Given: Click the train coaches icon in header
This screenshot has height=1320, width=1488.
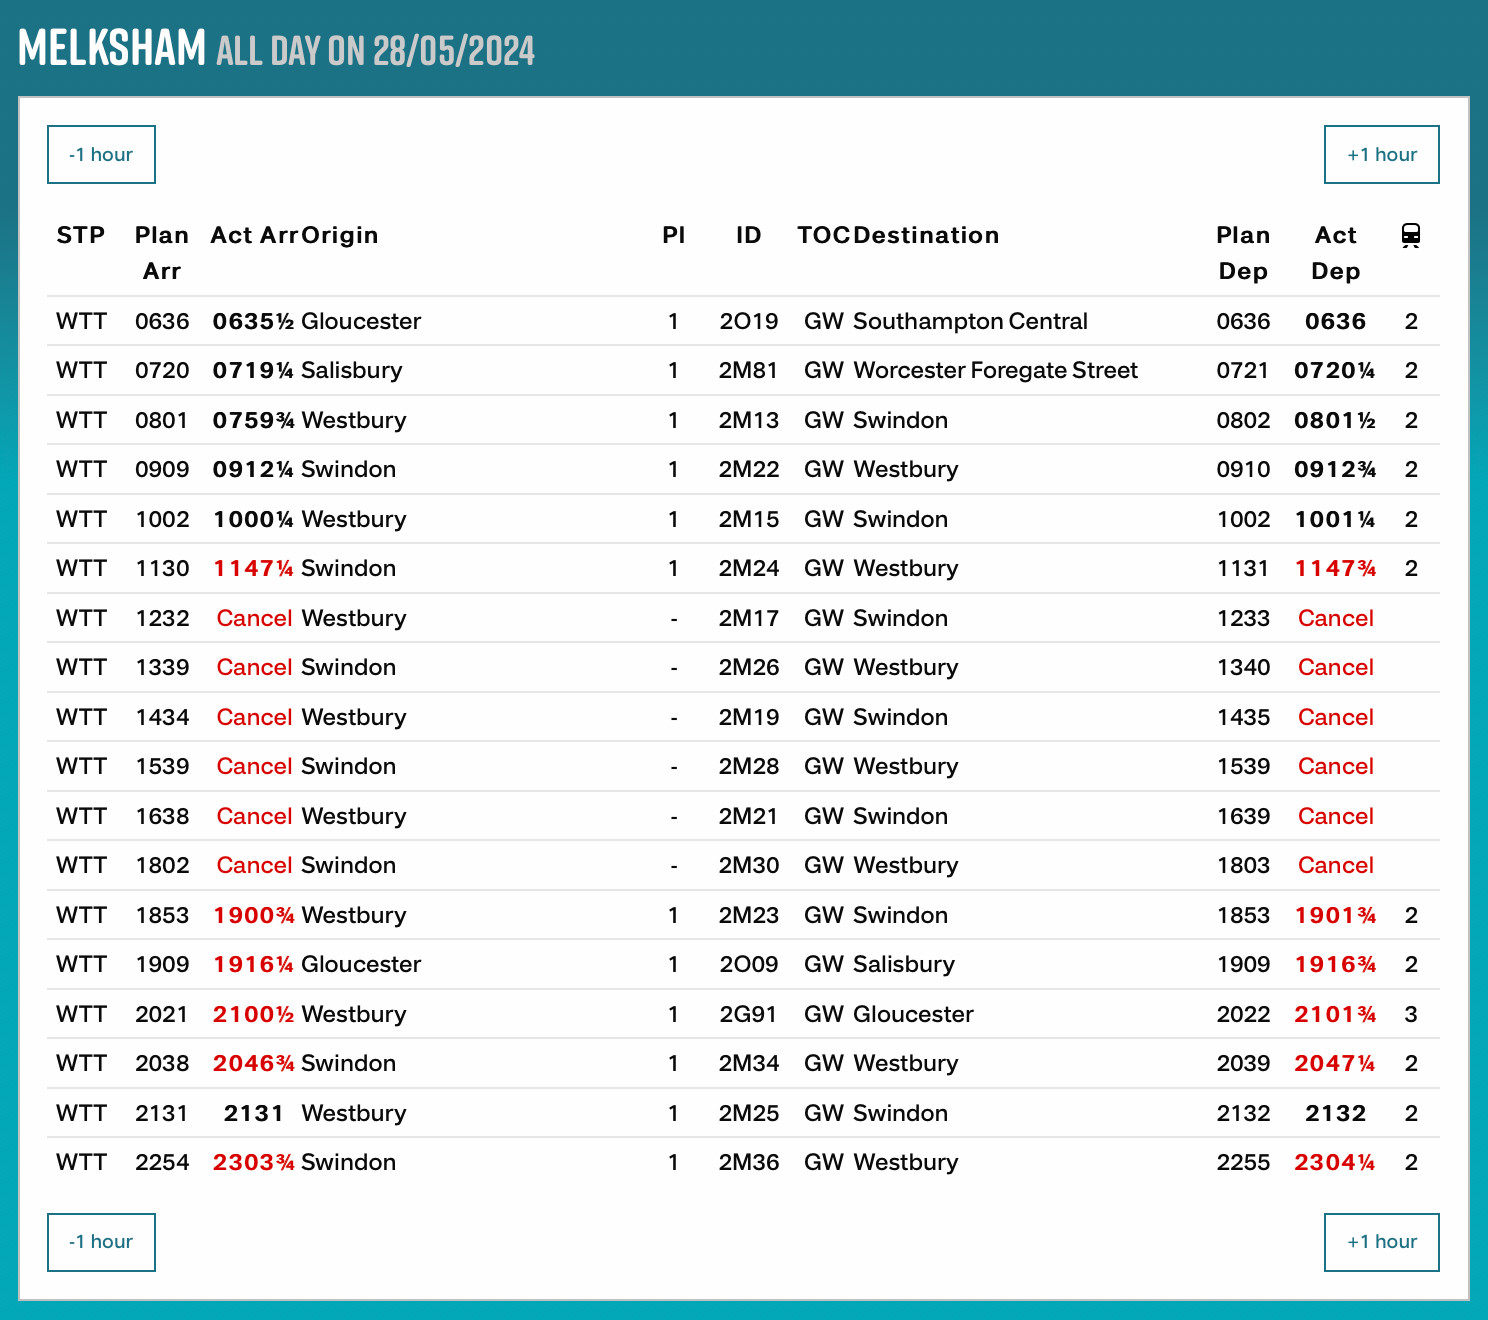Looking at the screenshot, I should (x=1410, y=236).
